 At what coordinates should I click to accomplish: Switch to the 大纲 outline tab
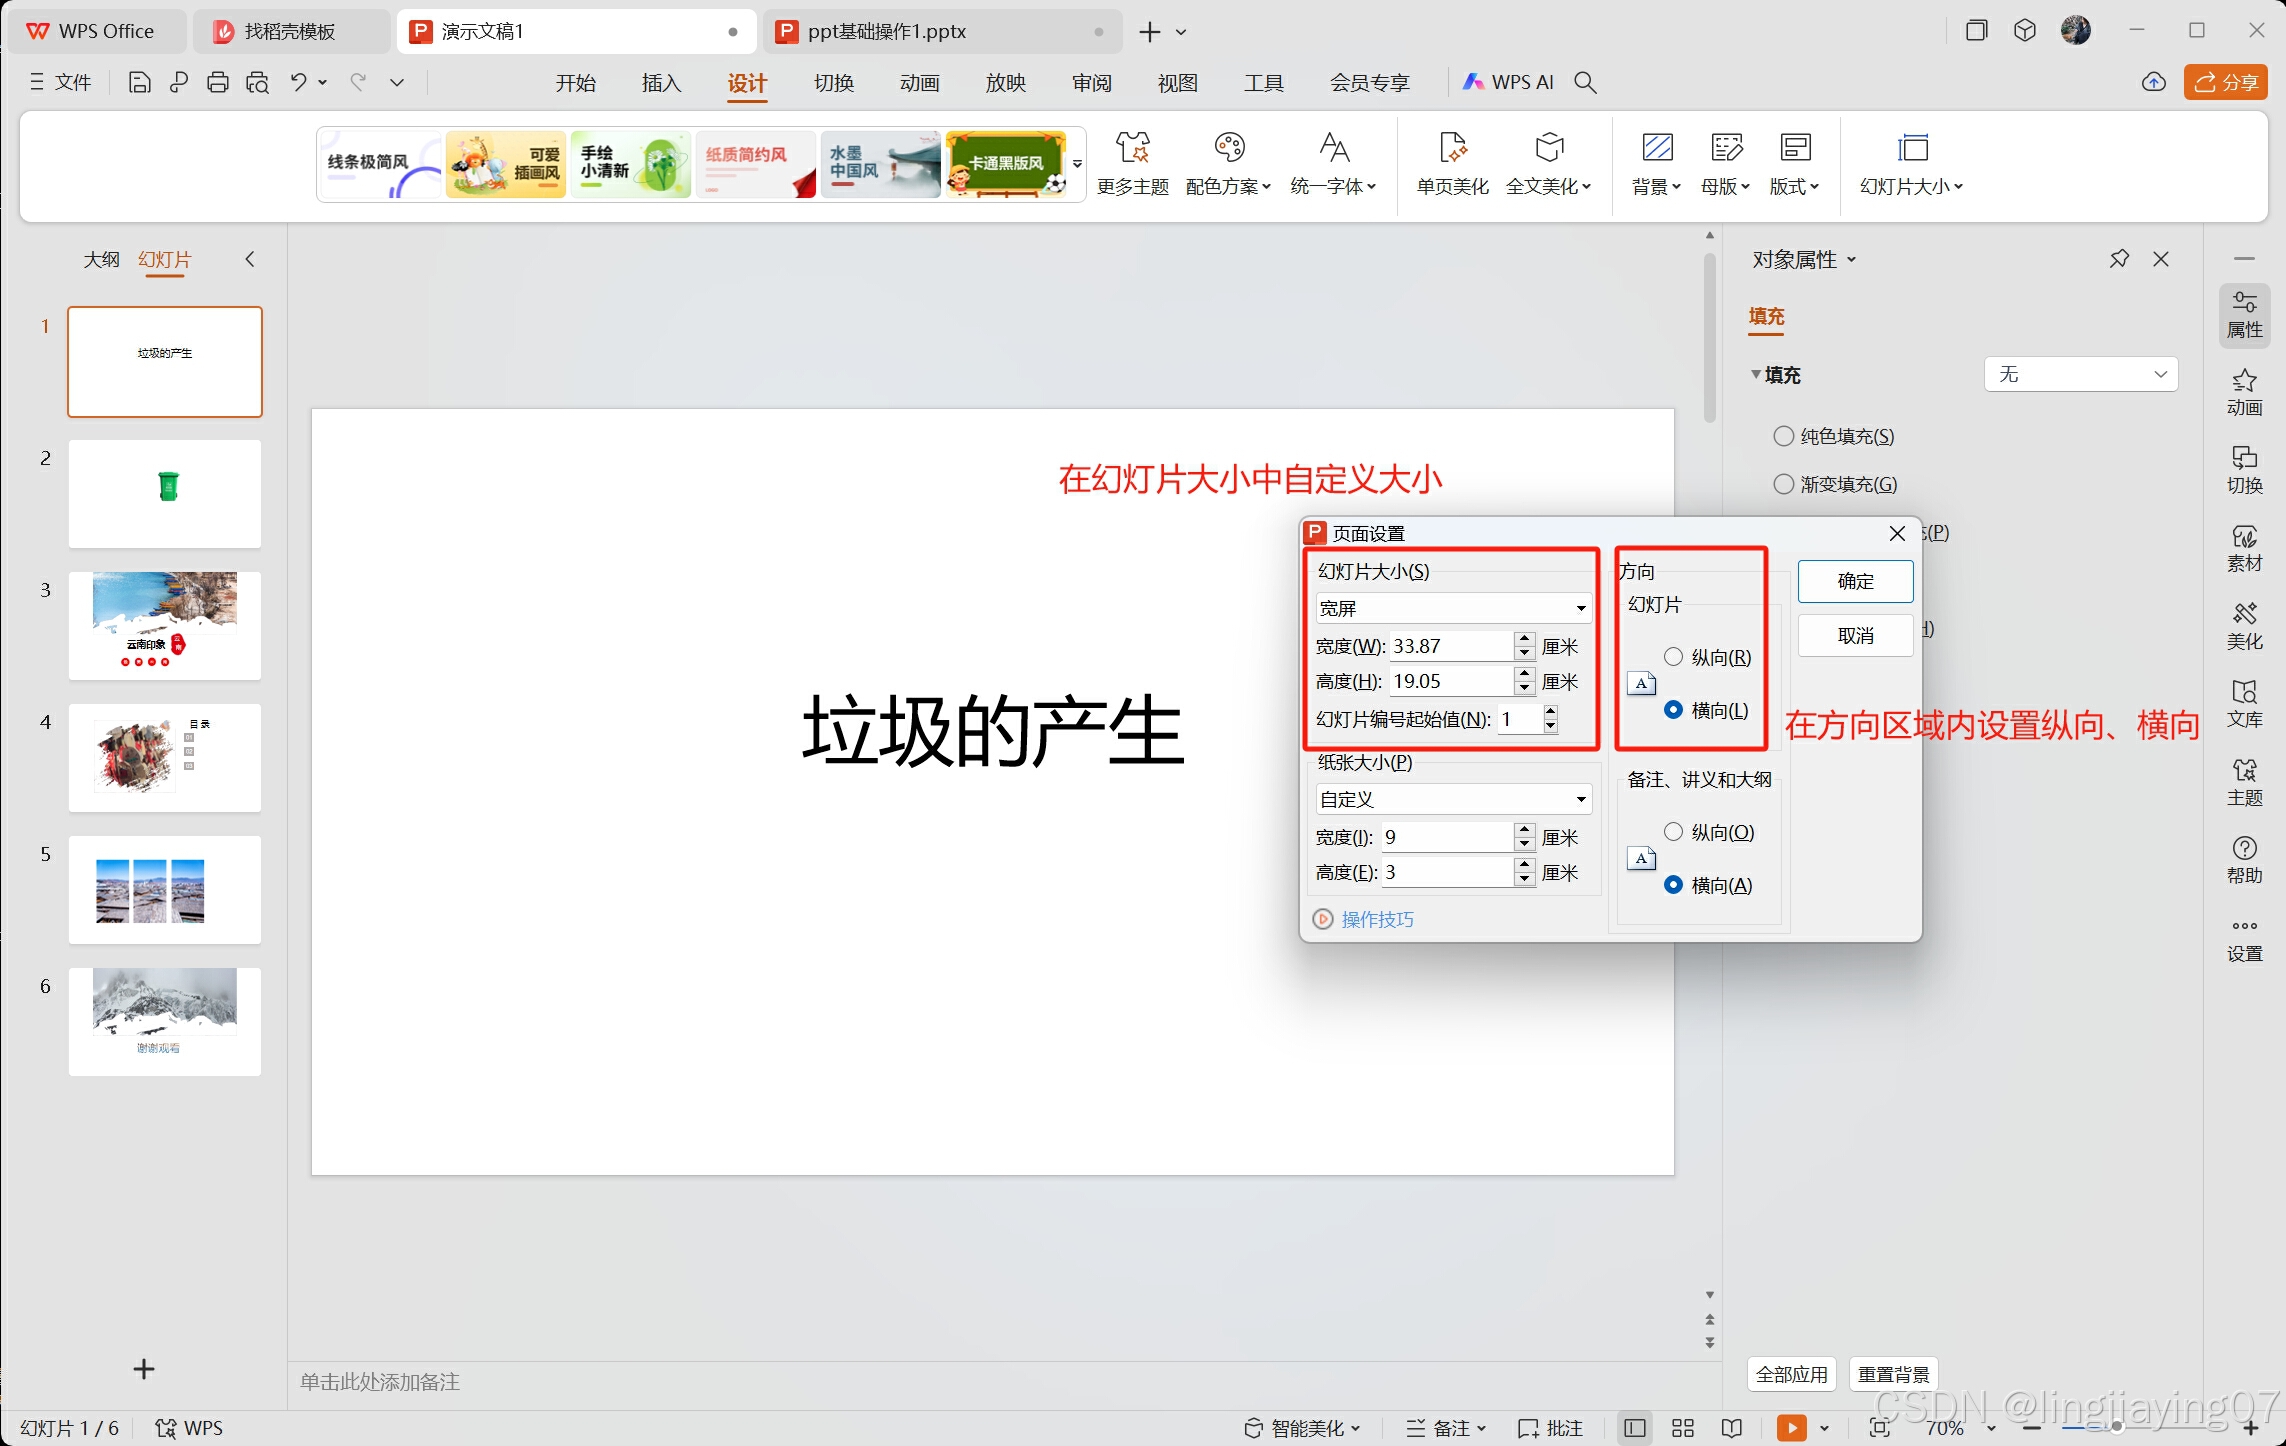pos(100,260)
